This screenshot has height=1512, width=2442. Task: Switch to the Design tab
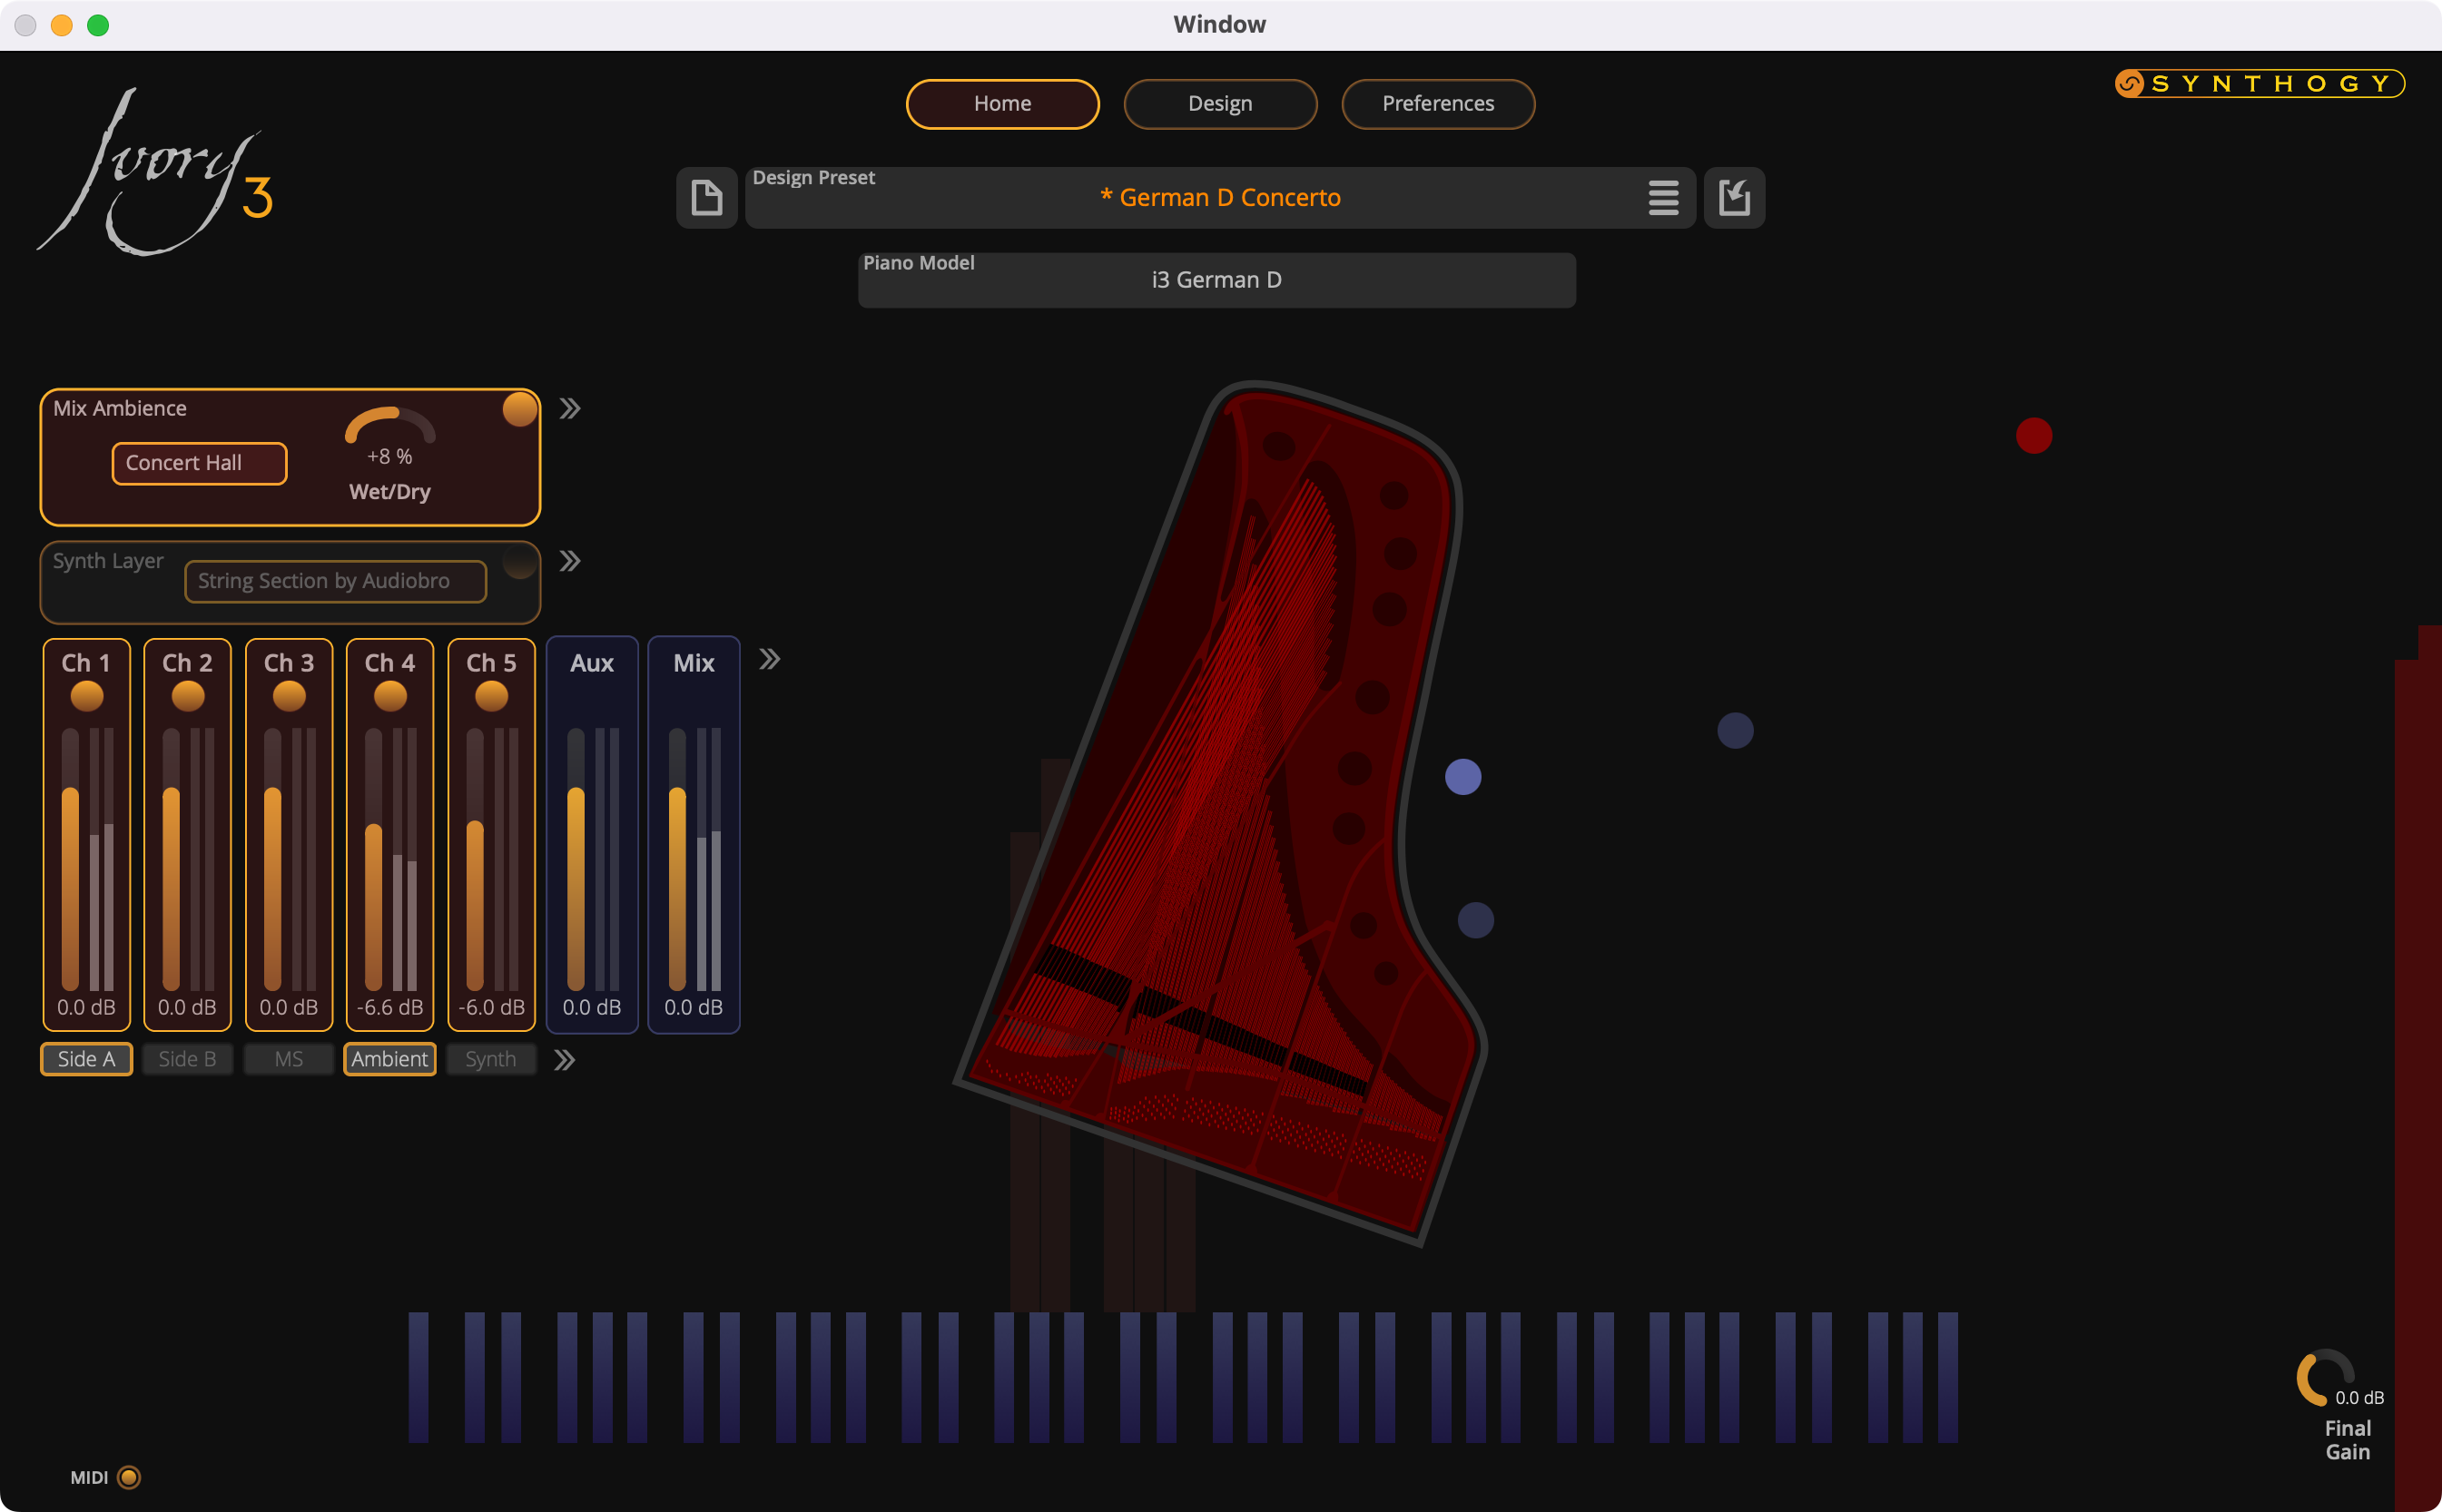(x=1220, y=104)
